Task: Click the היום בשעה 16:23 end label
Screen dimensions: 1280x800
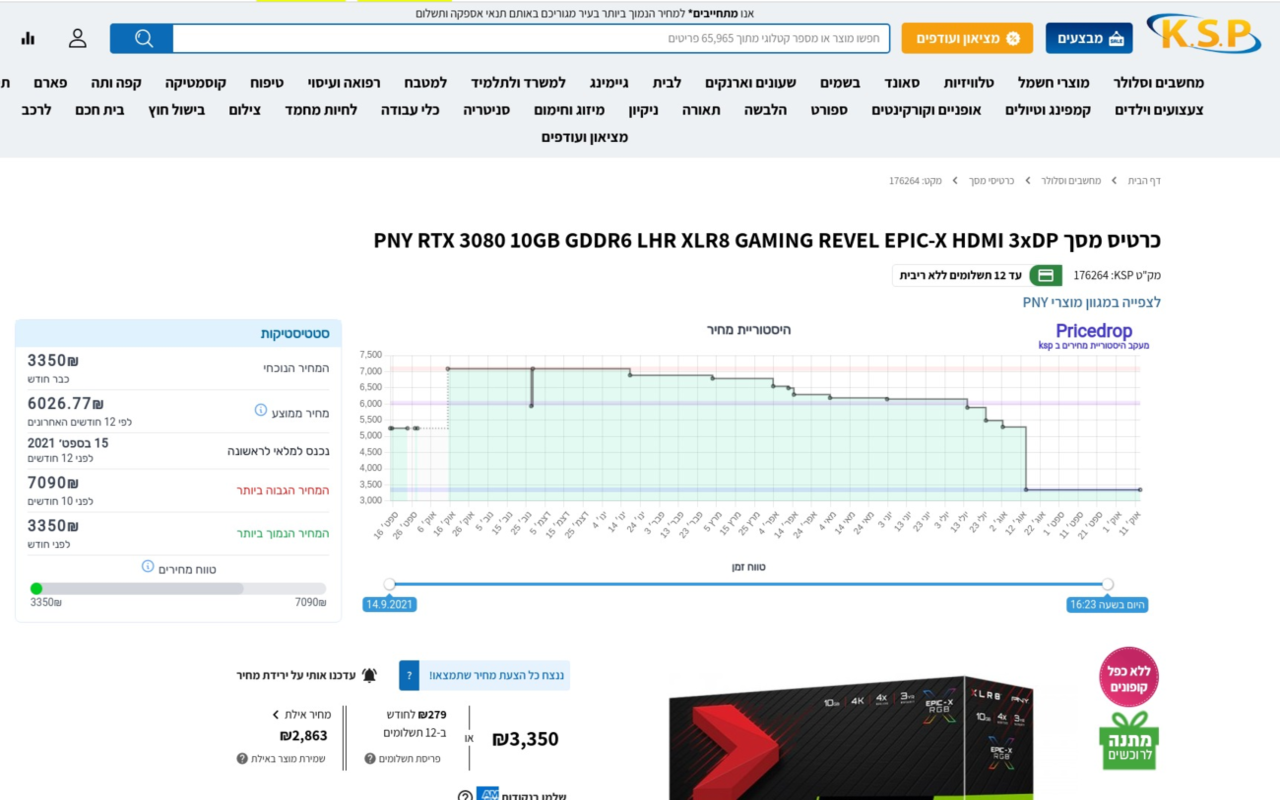Action: click(1107, 605)
